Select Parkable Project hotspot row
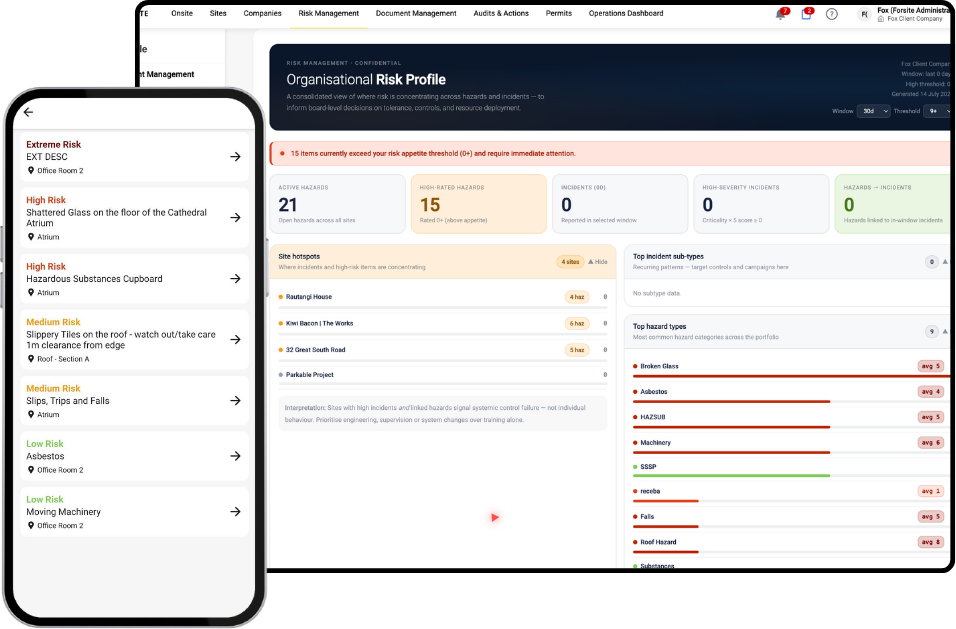The image size is (956, 629). pyautogui.click(x=443, y=375)
